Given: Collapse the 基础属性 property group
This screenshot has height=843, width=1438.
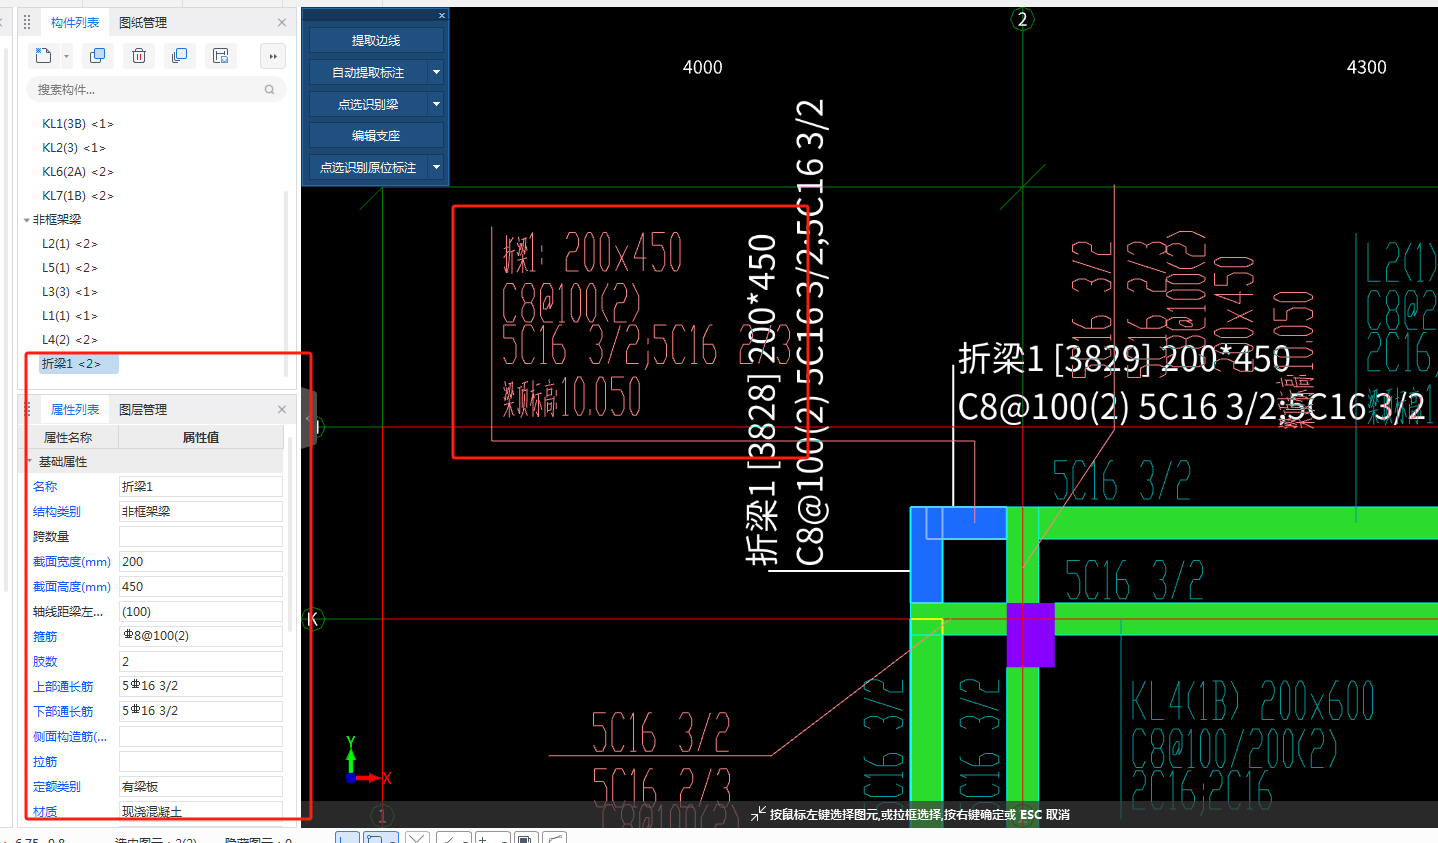Looking at the screenshot, I should point(29,461).
